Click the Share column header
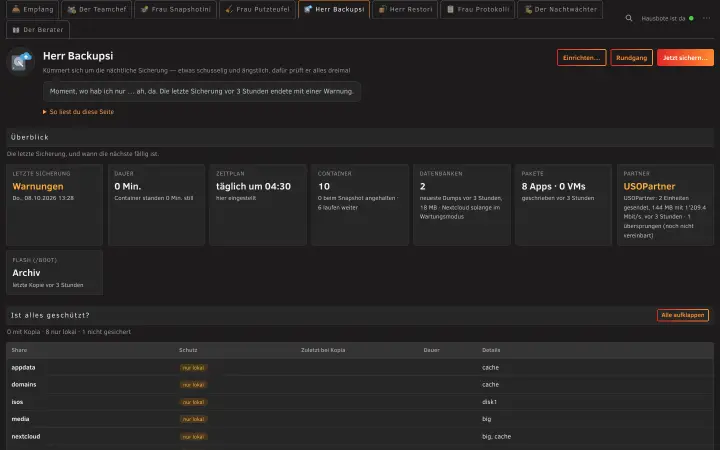Image resolution: width=720 pixels, height=450 pixels. (19, 350)
